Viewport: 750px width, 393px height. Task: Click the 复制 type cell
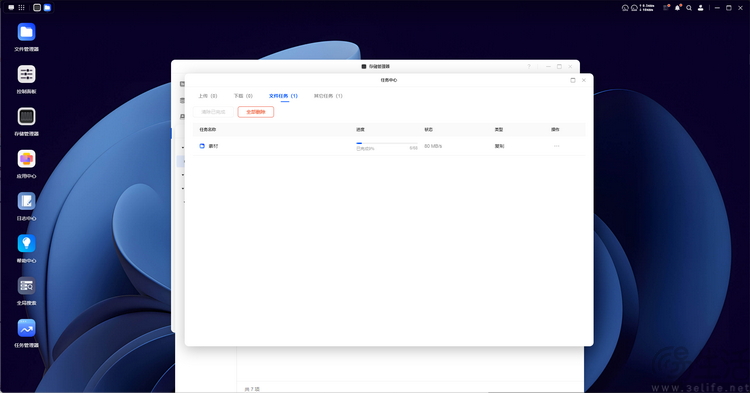tap(499, 146)
